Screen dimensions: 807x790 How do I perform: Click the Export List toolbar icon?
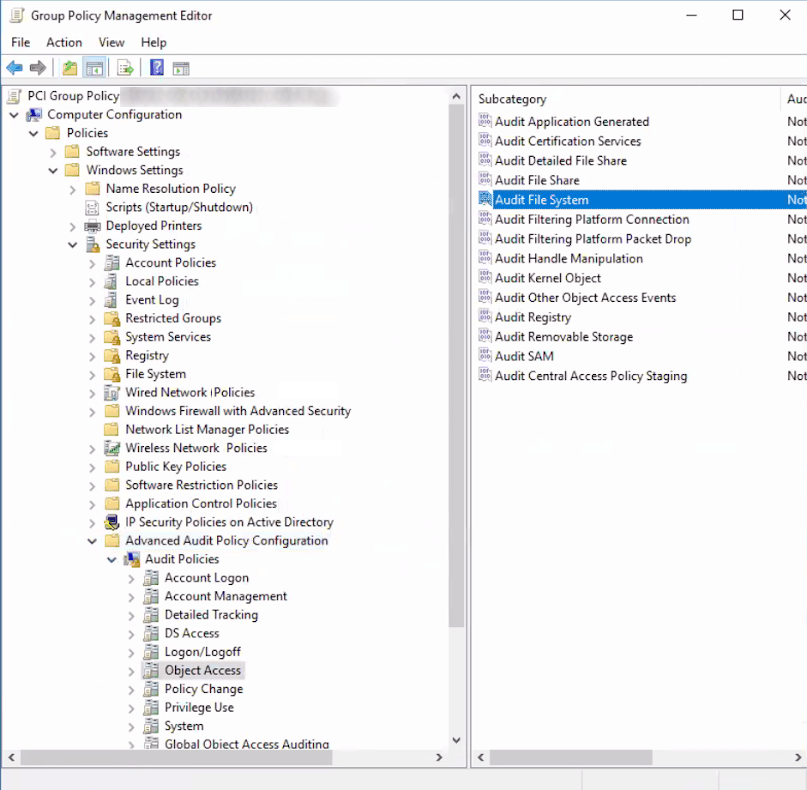pos(125,67)
